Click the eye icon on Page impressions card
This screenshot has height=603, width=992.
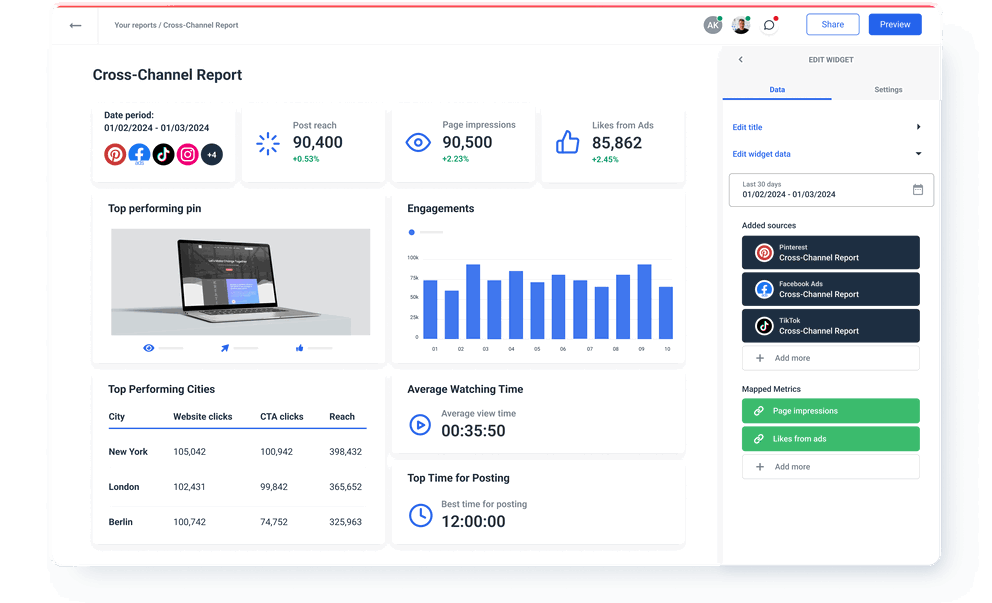[x=418, y=142]
